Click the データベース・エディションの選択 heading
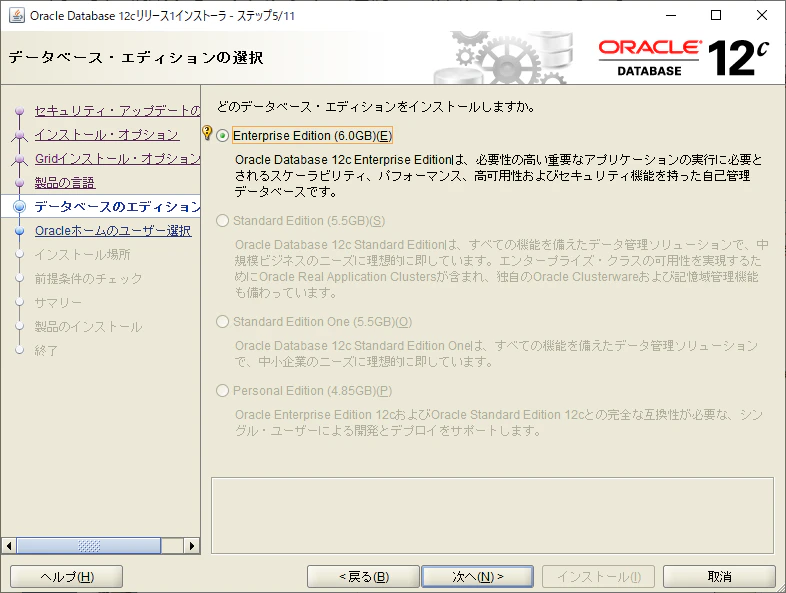 click(136, 58)
